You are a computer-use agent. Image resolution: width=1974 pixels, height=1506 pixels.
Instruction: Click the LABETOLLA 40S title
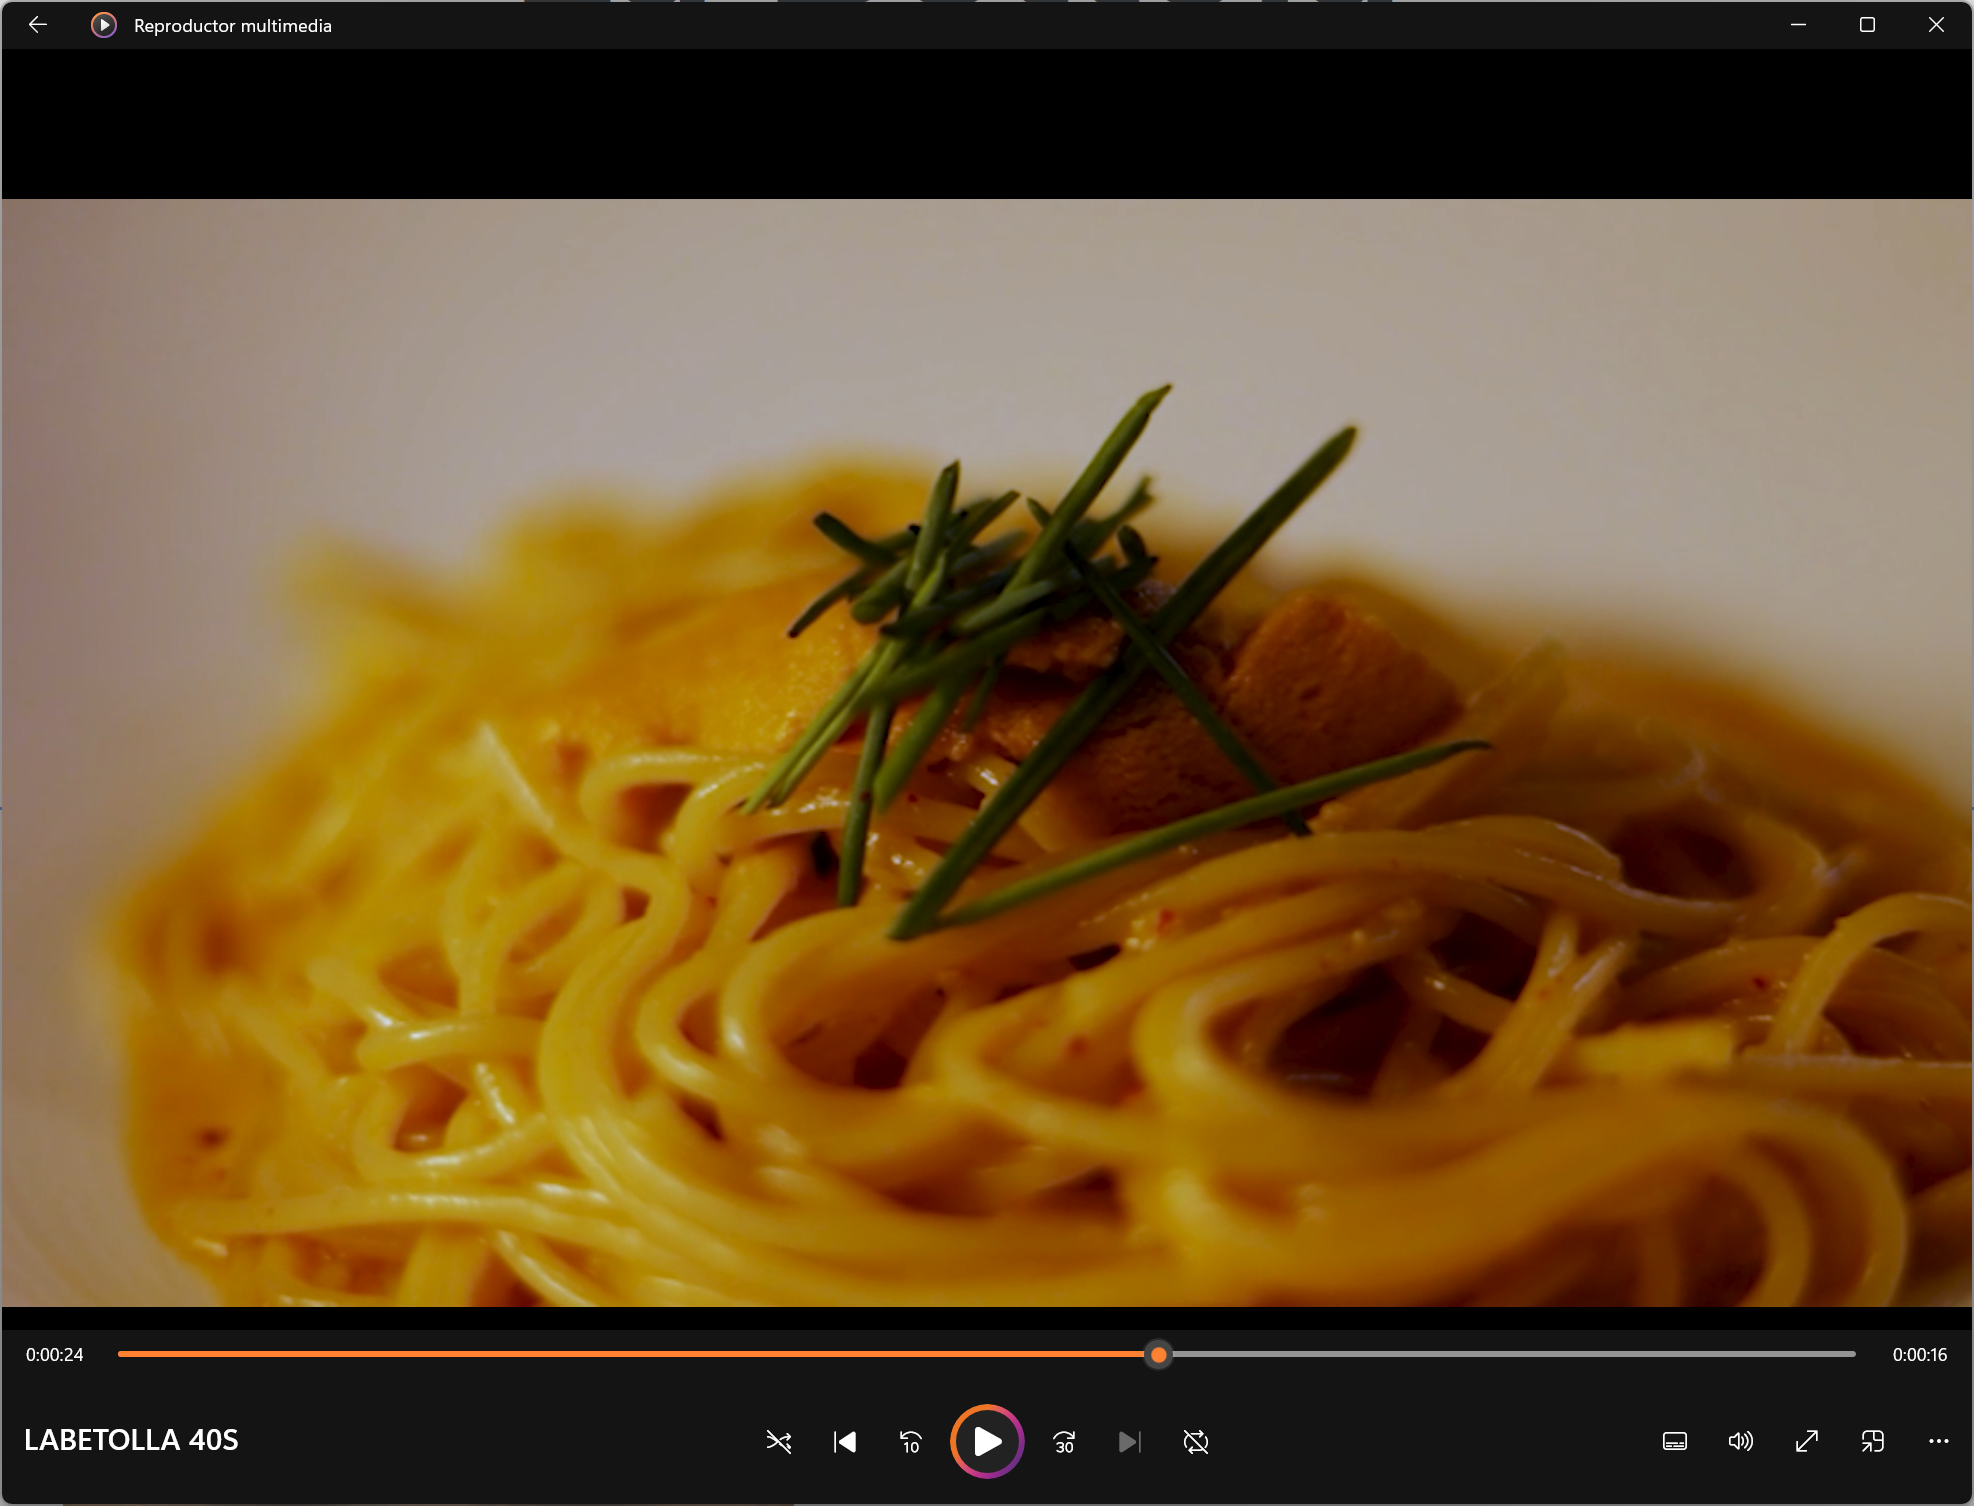[131, 1440]
